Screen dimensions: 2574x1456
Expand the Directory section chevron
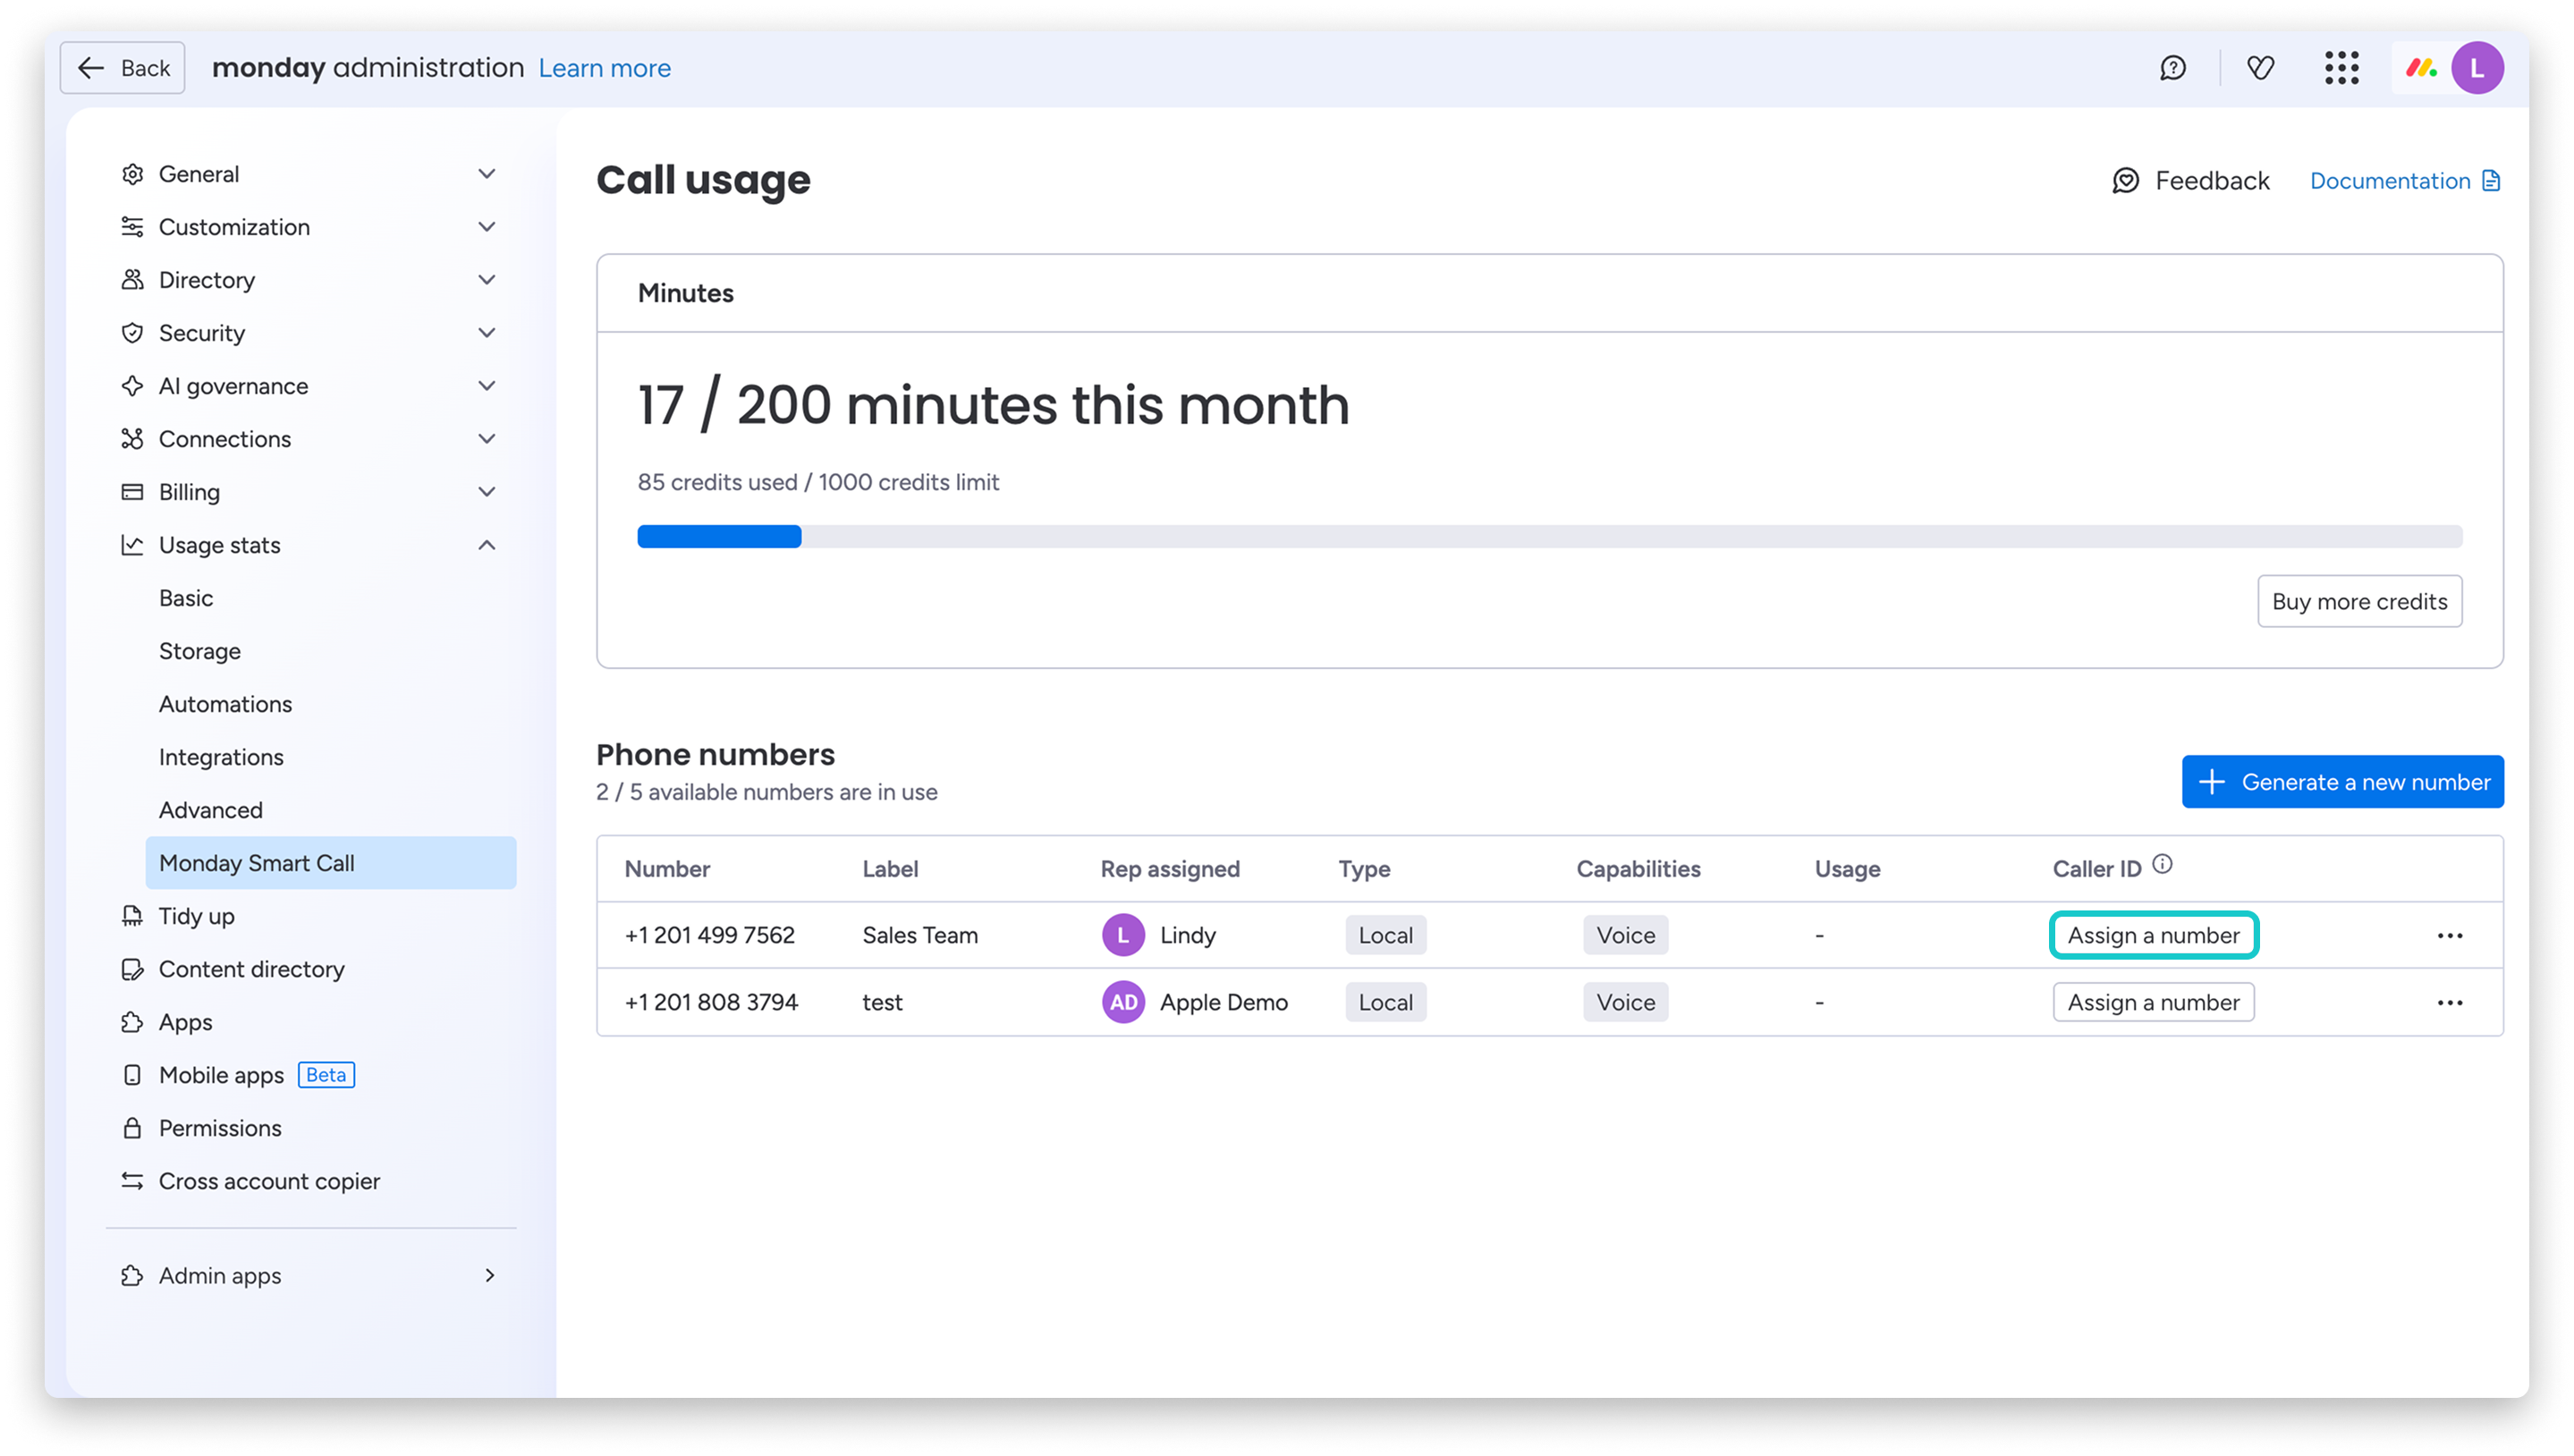pos(487,280)
